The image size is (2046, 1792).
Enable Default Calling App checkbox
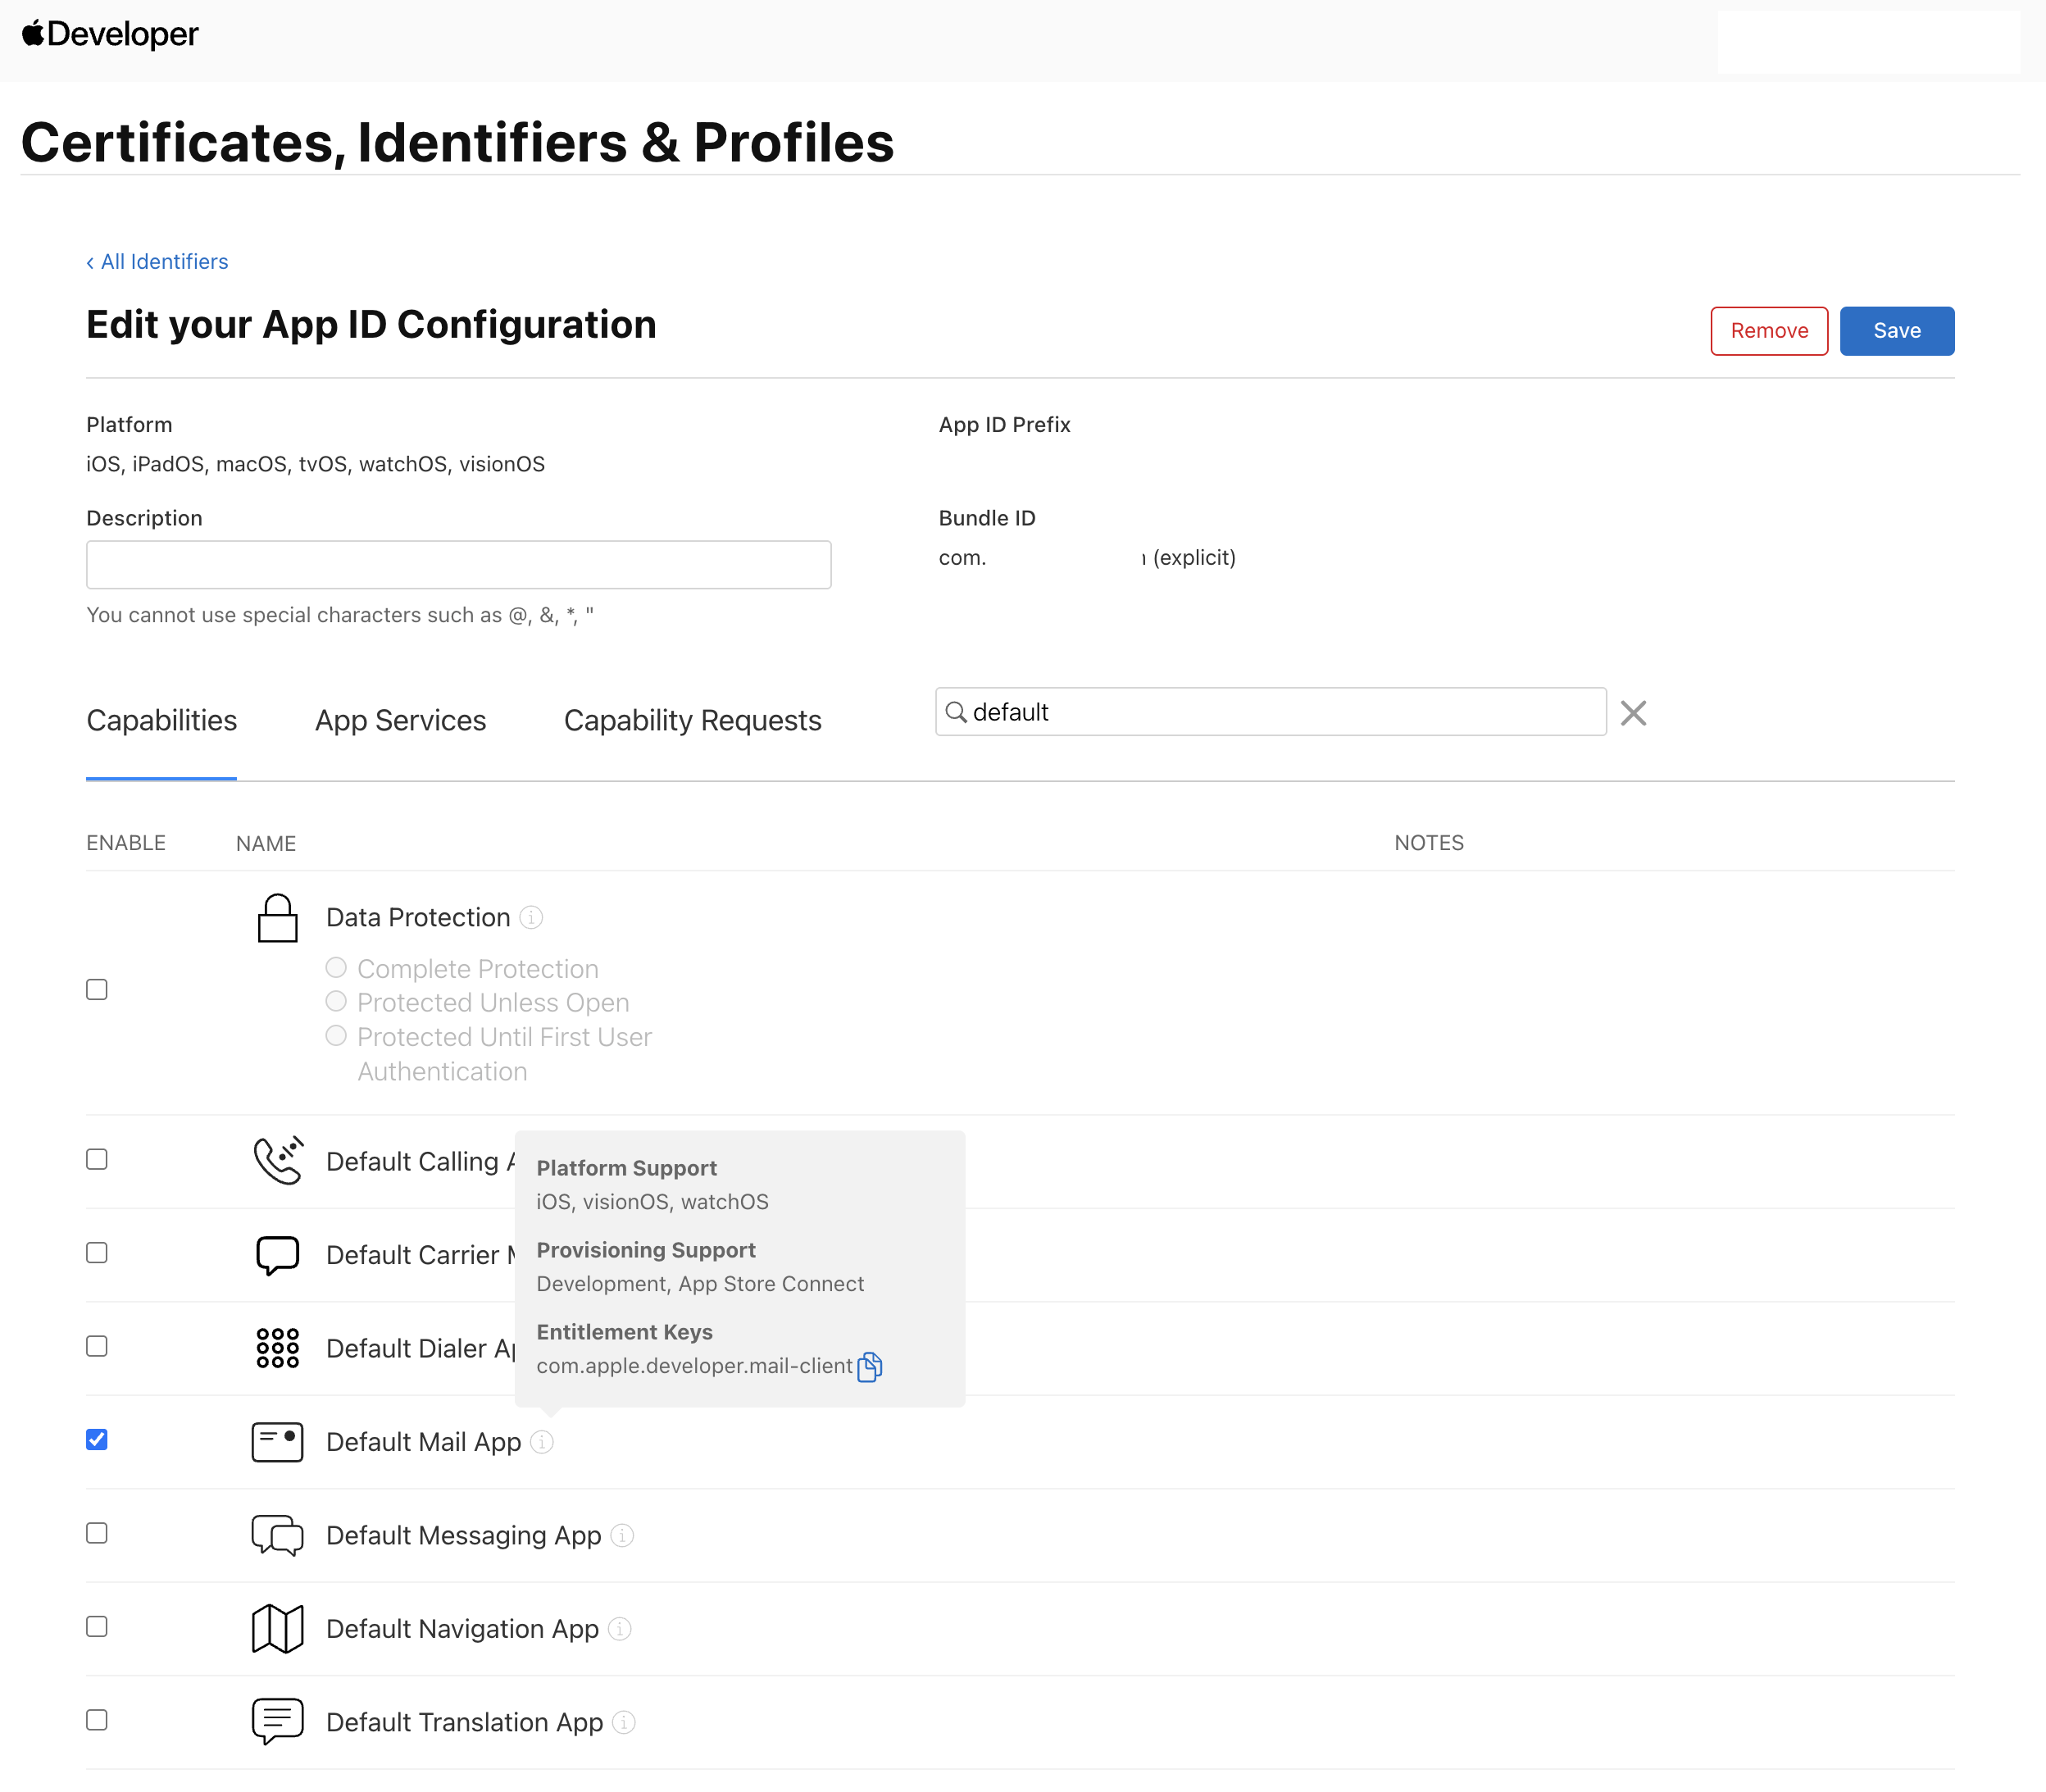(x=97, y=1160)
